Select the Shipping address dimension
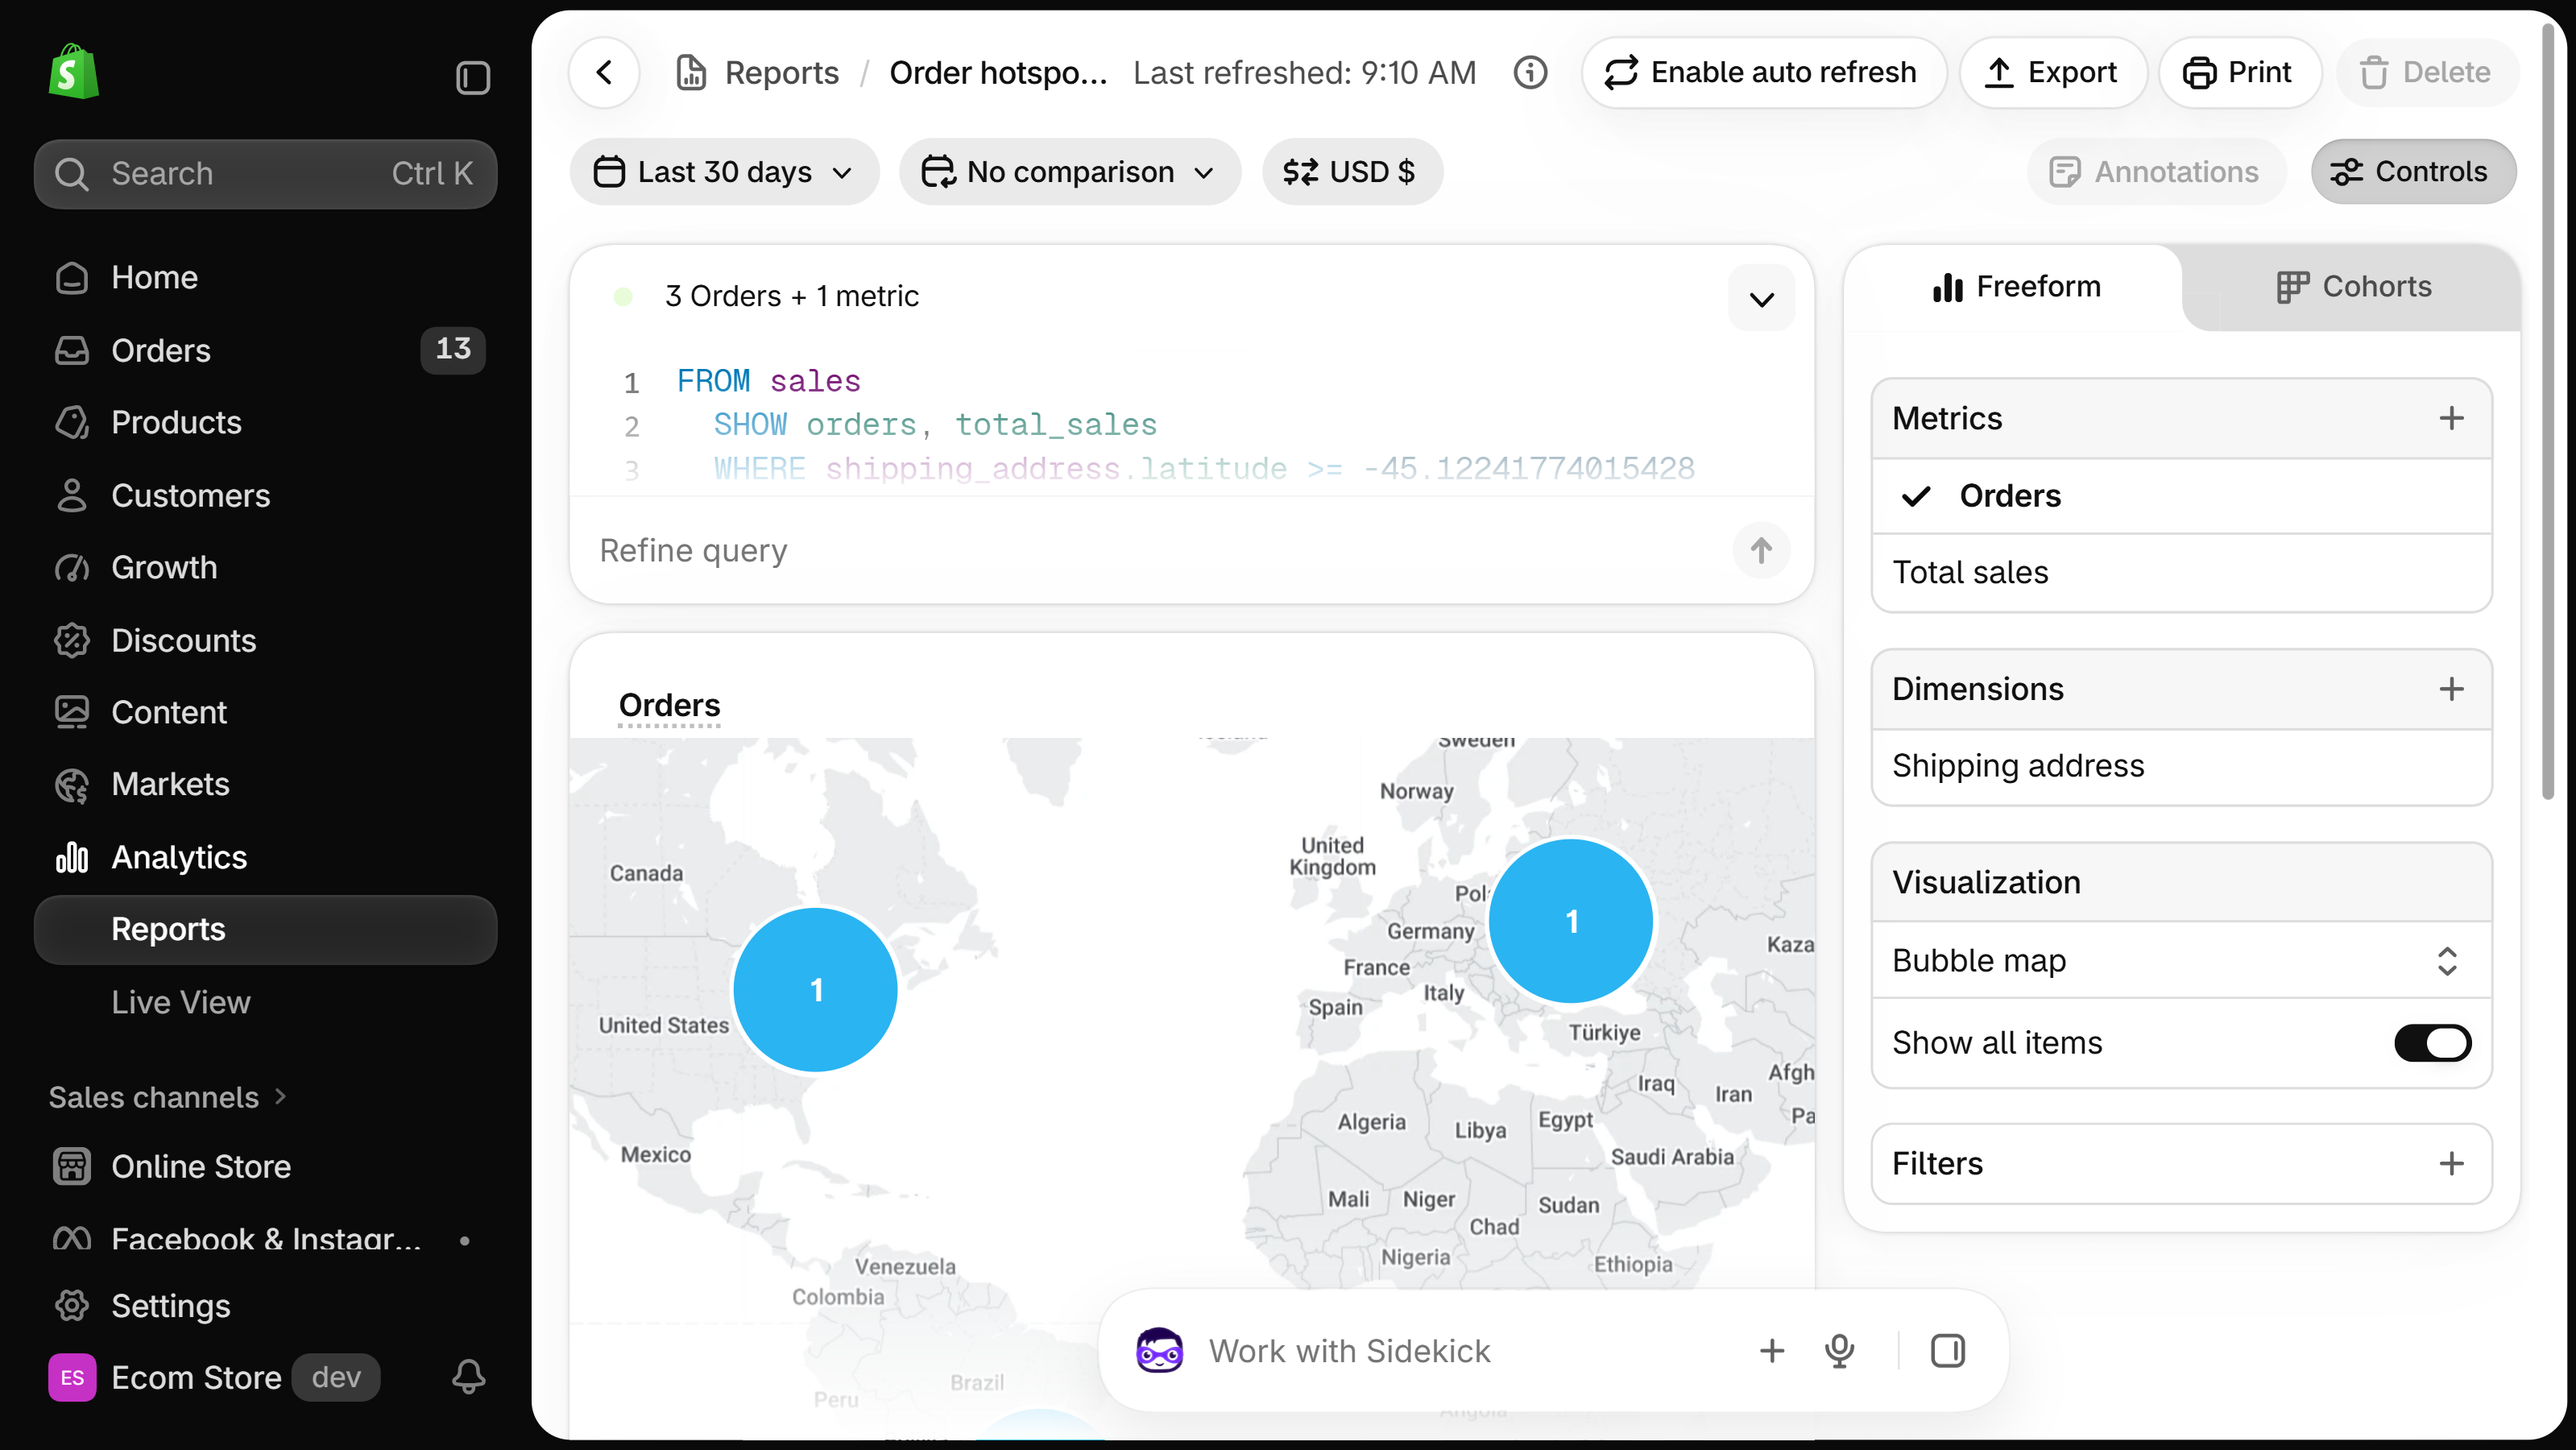 [2181, 766]
